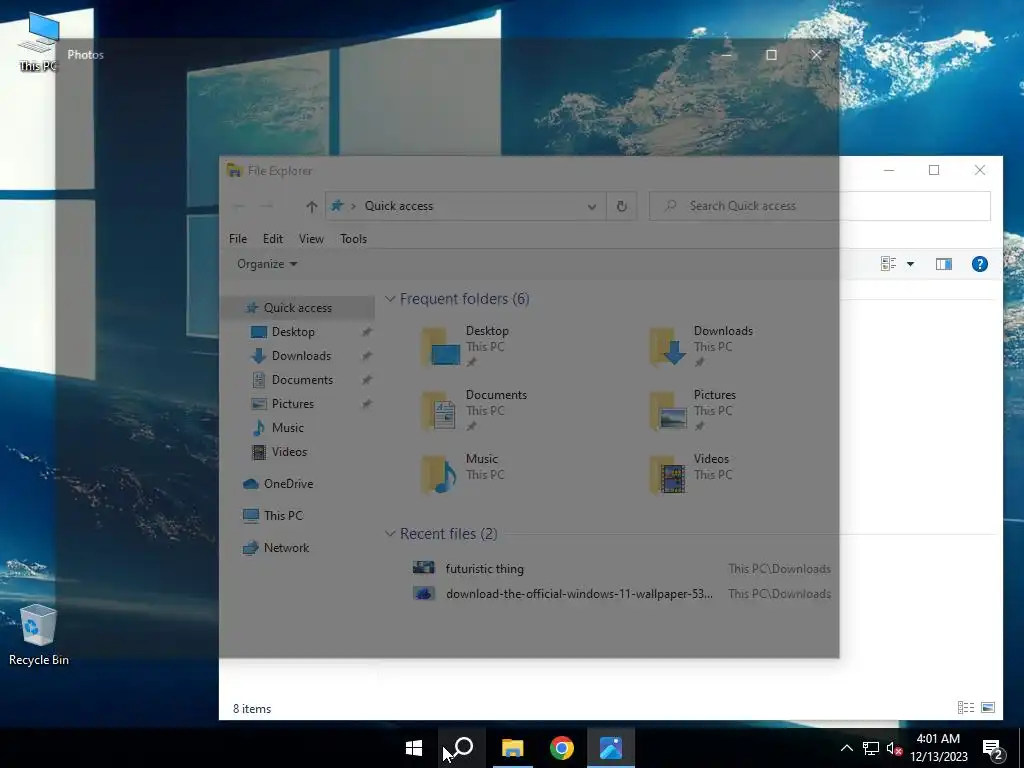The height and width of the screenshot is (768, 1024).
Task: Select This PC in the navigation pane
Action: [283, 516]
